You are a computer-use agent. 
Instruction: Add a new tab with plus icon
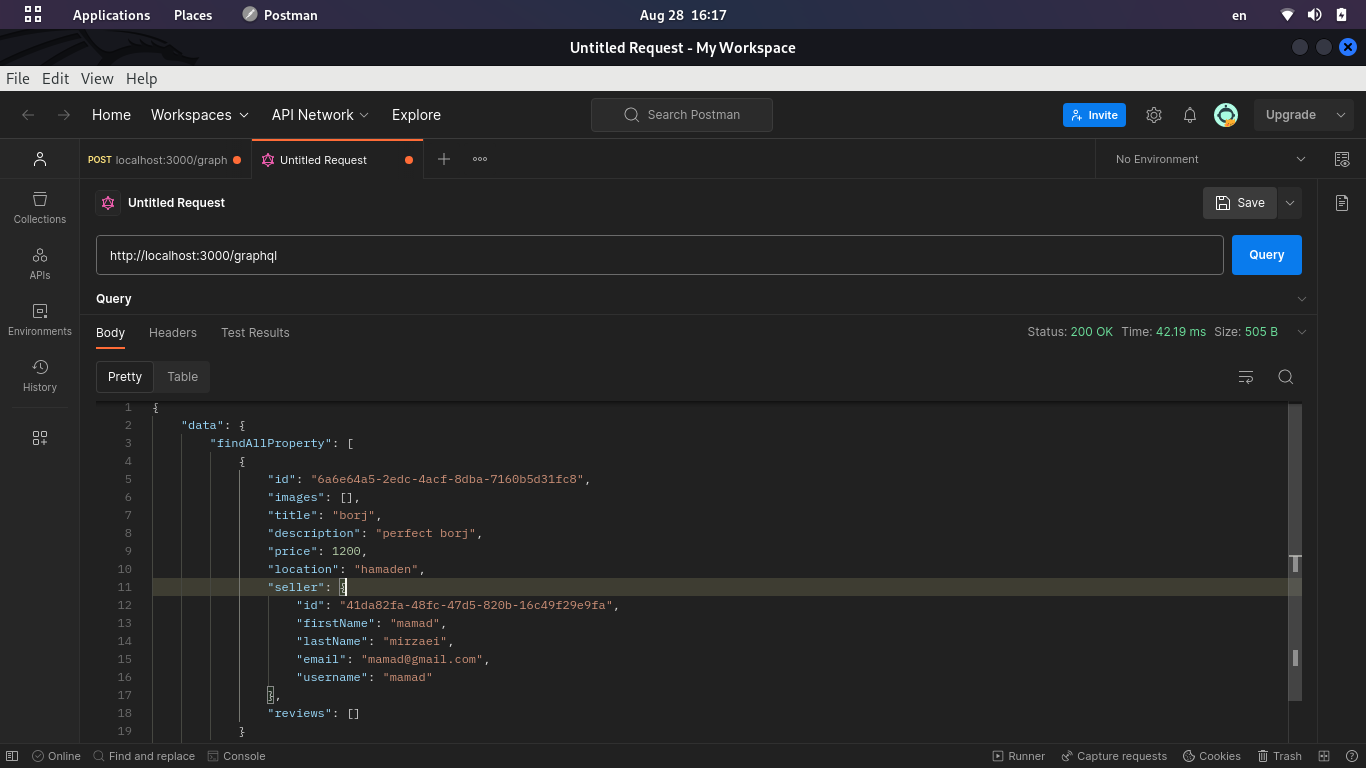click(444, 159)
